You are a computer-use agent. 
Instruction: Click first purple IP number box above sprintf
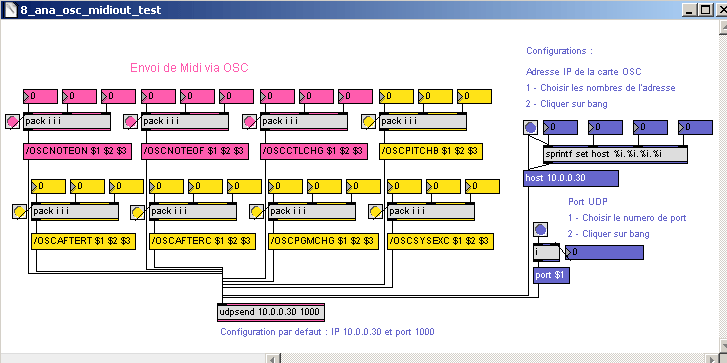[x=561, y=127]
